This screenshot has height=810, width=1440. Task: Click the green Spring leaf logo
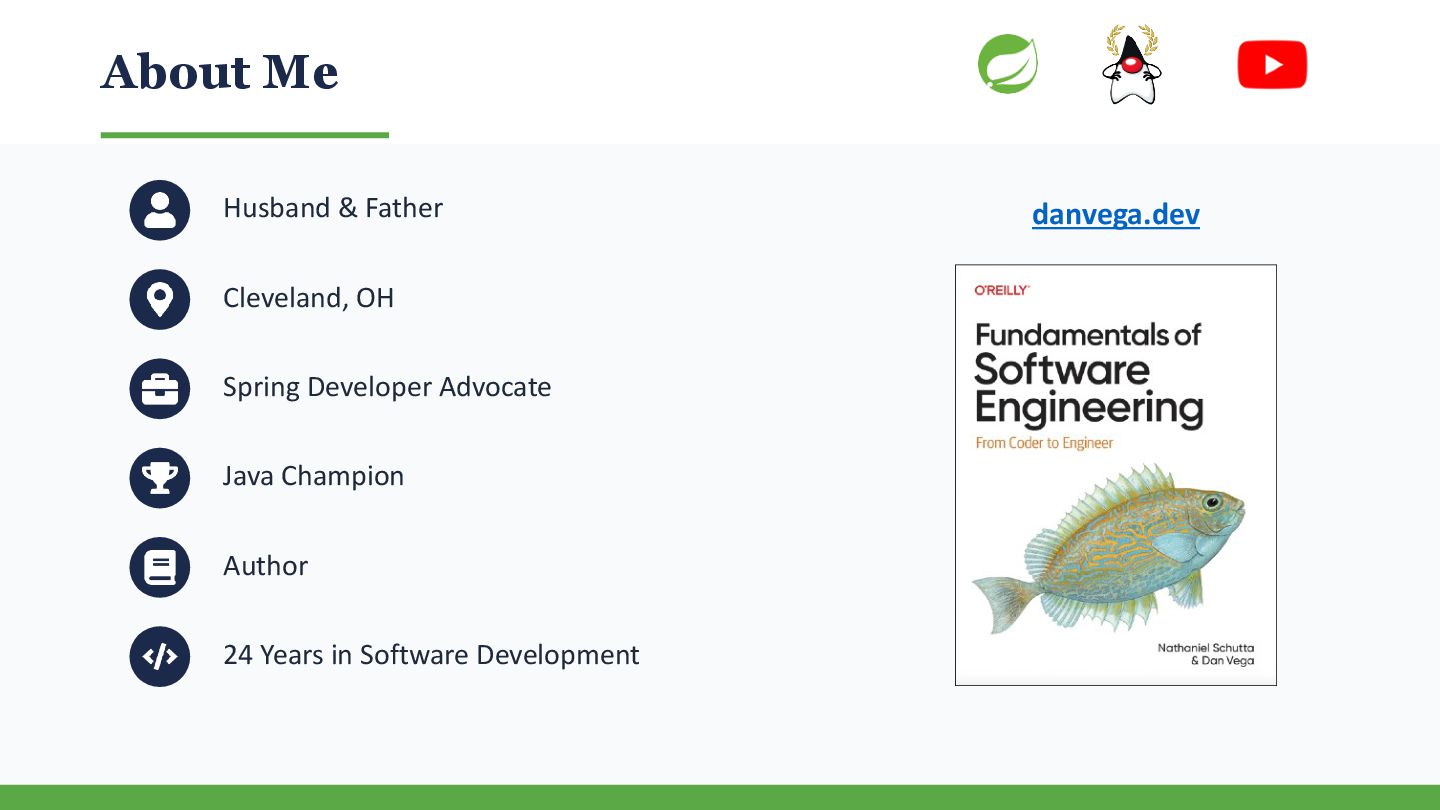(x=1008, y=64)
